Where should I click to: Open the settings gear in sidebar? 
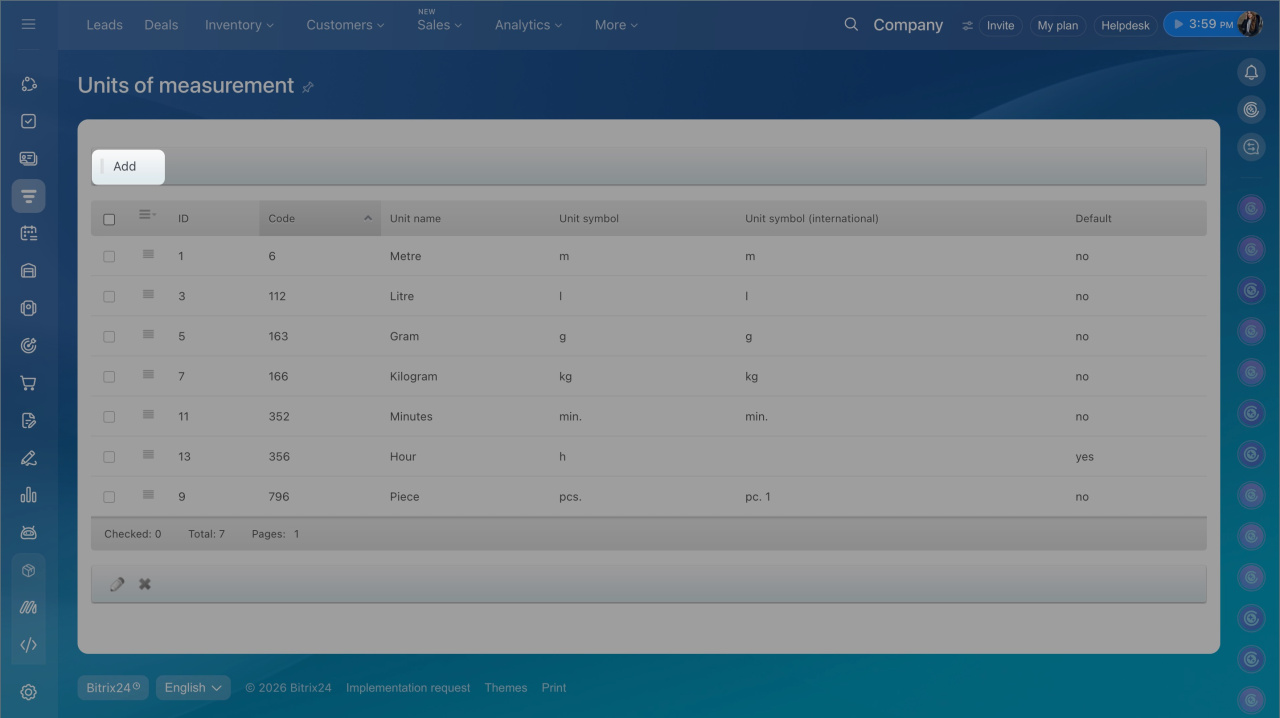28,692
